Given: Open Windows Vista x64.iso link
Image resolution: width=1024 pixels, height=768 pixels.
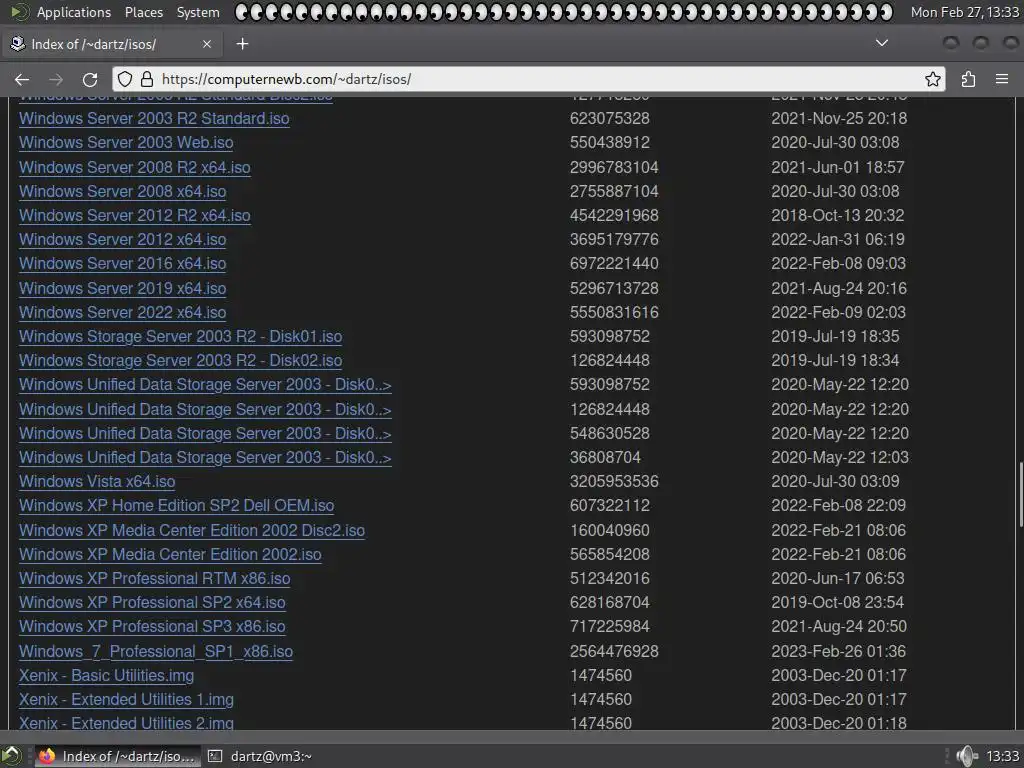Looking at the screenshot, I should click(97, 481).
